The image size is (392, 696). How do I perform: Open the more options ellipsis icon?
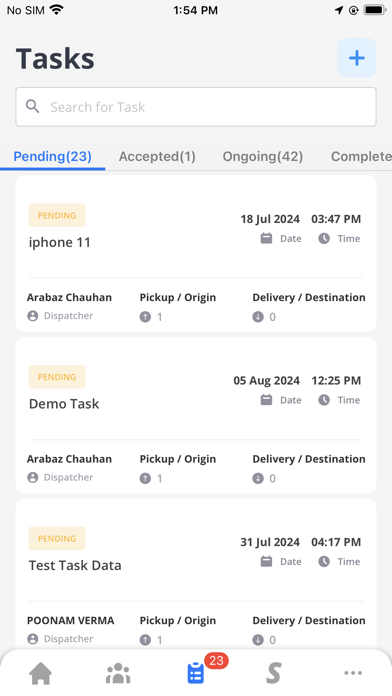click(x=353, y=673)
